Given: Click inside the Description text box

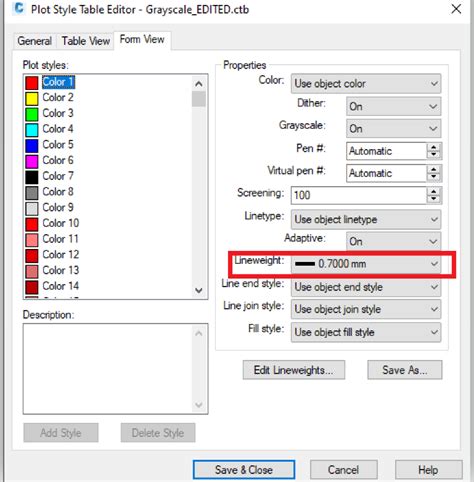Looking at the screenshot, I should coord(115,369).
